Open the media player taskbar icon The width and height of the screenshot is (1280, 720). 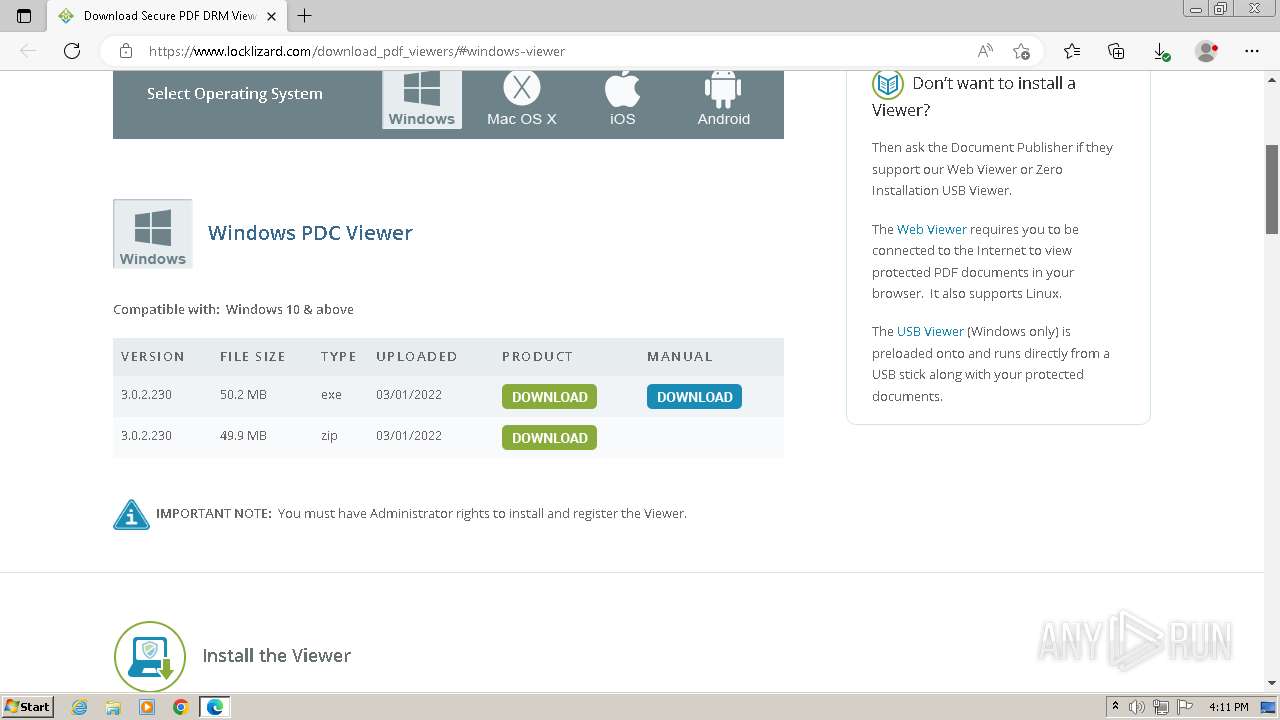coord(147,707)
